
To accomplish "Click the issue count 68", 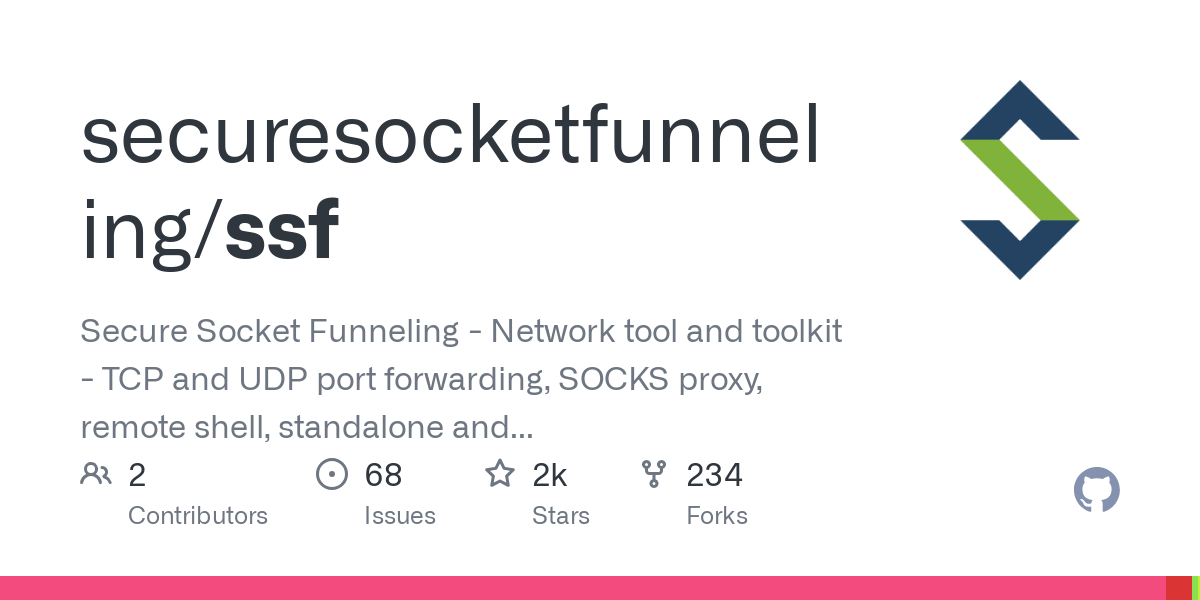I will click(x=383, y=475).
